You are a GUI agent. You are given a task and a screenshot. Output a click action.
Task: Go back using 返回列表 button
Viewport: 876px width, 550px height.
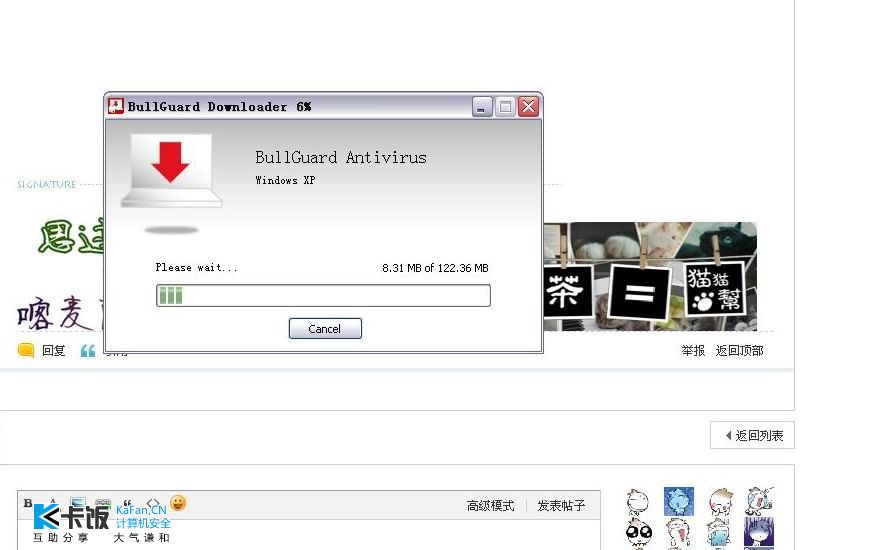(x=753, y=435)
